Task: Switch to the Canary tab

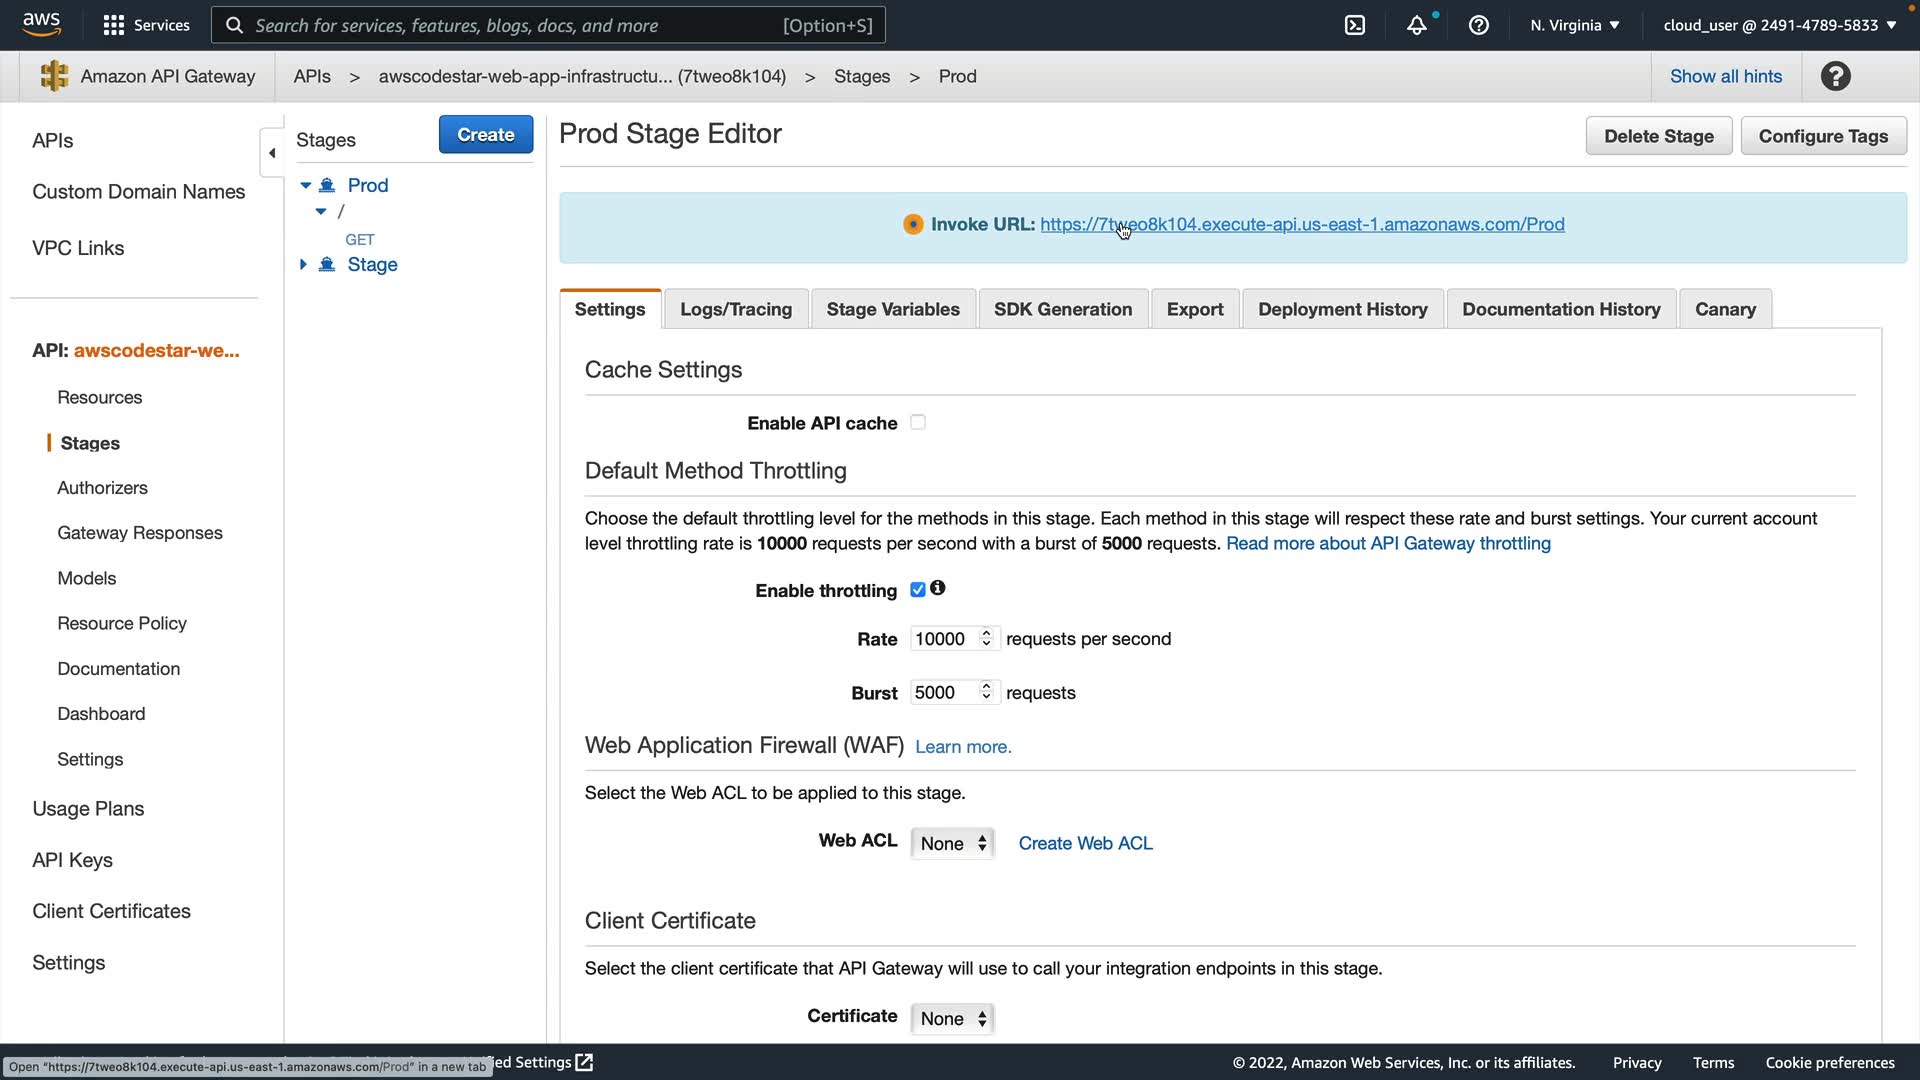Action: click(1725, 309)
